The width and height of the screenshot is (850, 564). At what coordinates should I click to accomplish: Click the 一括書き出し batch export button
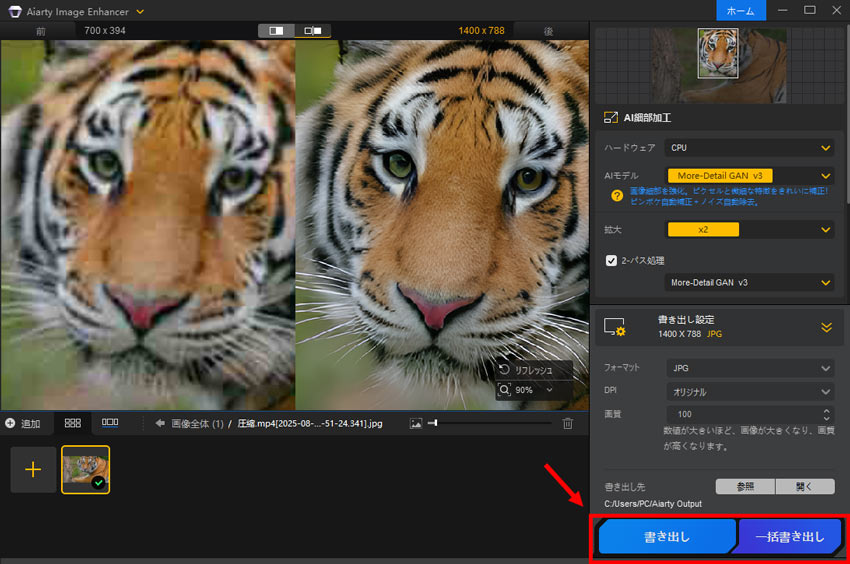[789, 536]
